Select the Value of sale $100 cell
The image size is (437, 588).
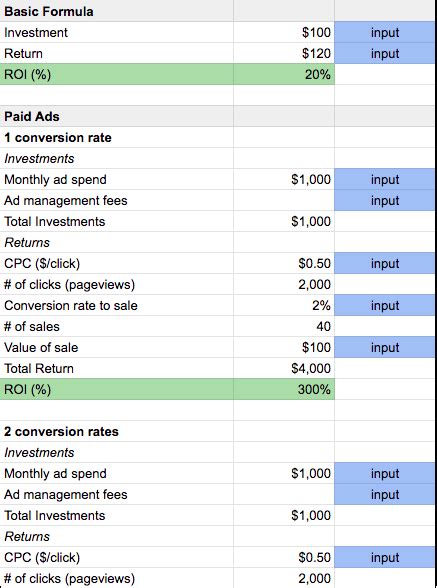[x=284, y=347]
